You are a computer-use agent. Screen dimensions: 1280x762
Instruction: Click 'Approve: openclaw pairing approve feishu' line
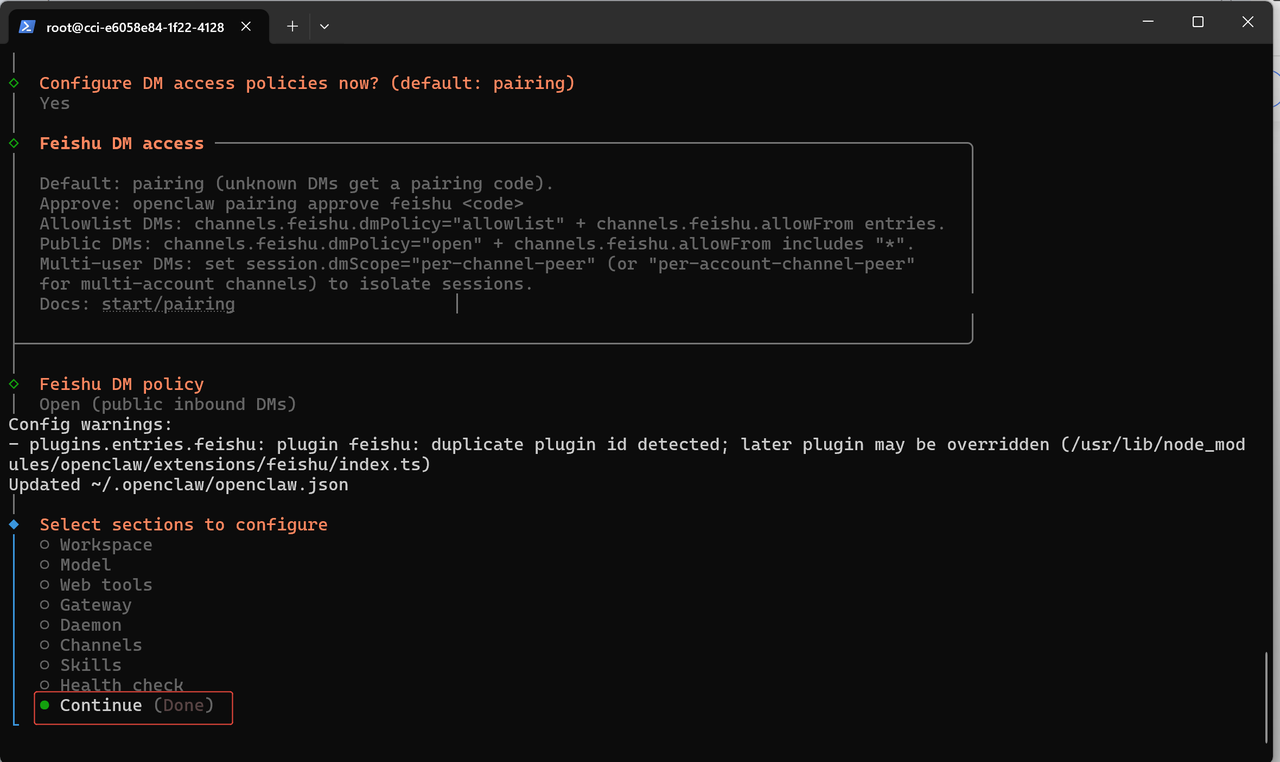tap(281, 204)
